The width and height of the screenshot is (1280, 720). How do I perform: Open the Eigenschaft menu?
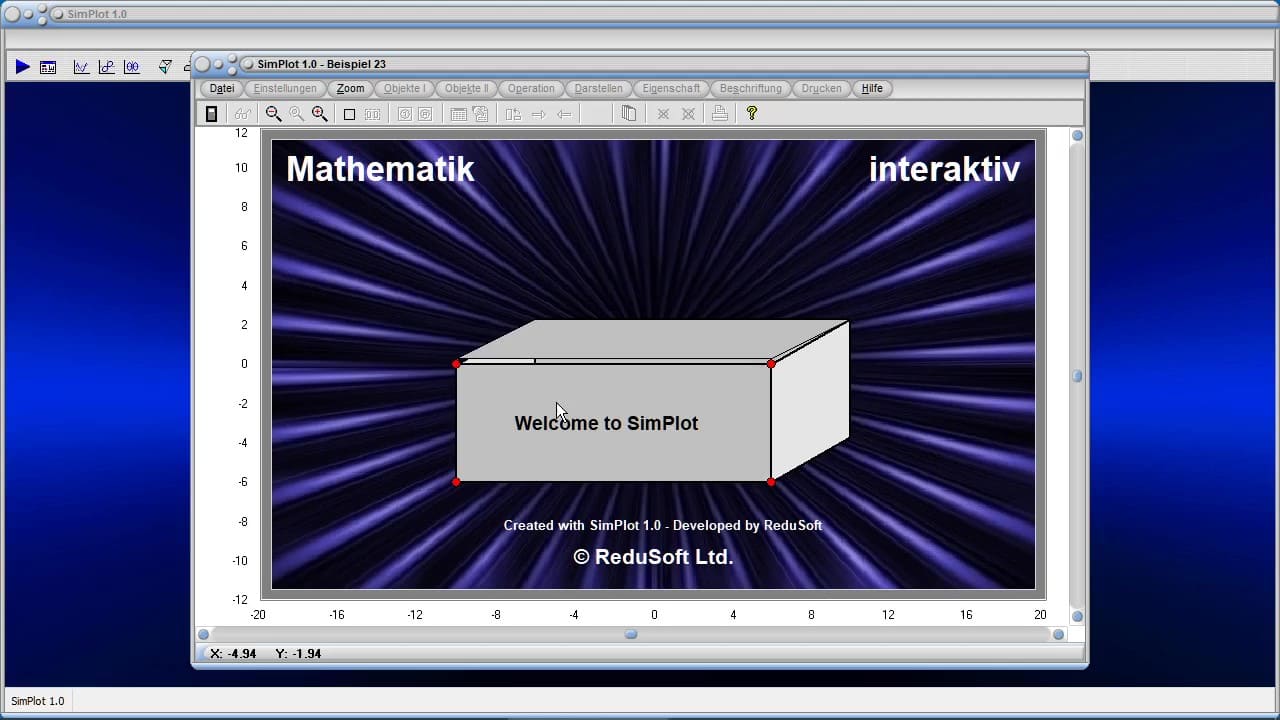coord(671,88)
